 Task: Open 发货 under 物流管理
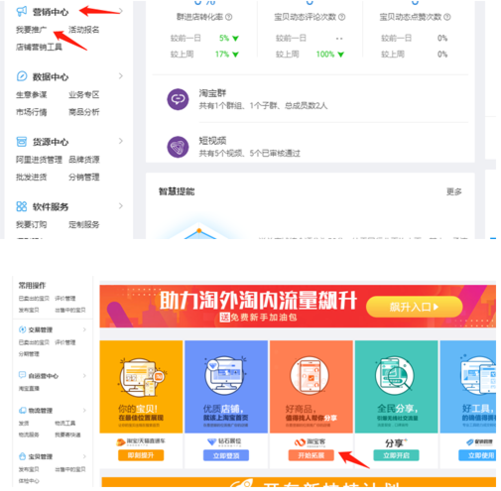[24, 423]
